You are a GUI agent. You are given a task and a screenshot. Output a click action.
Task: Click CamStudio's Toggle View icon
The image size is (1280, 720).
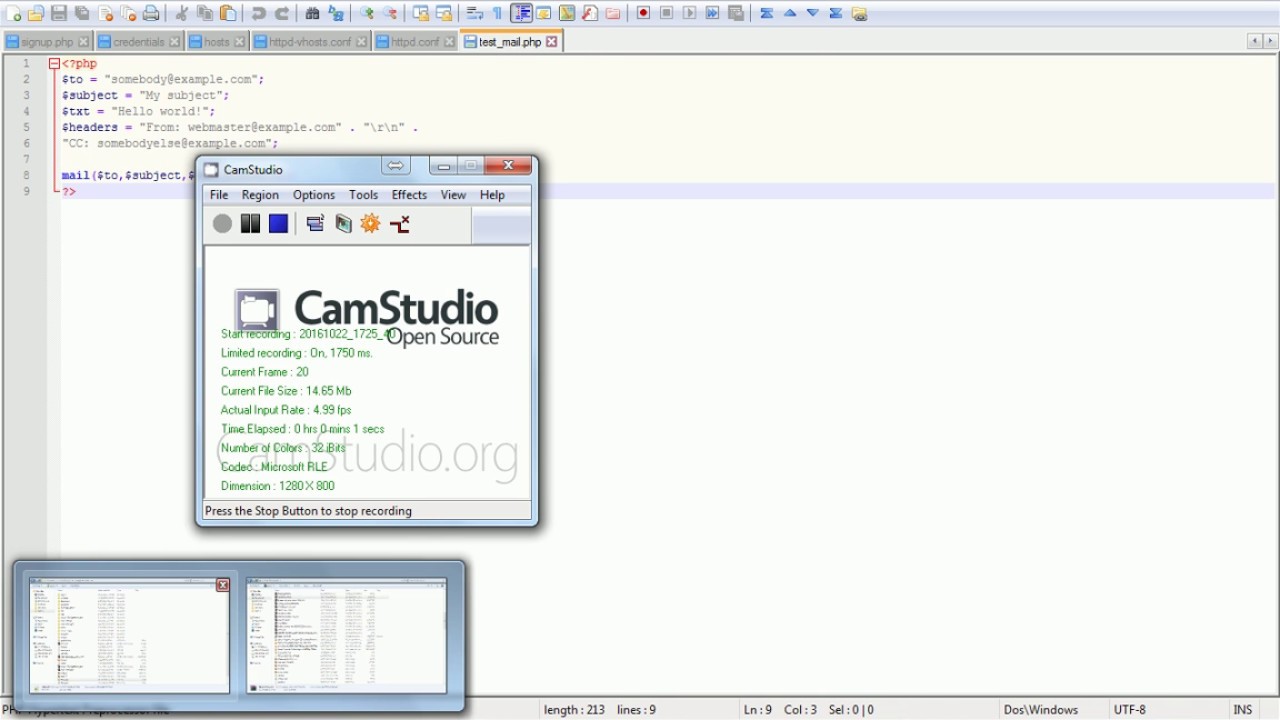pyautogui.click(x=315, y=224)
